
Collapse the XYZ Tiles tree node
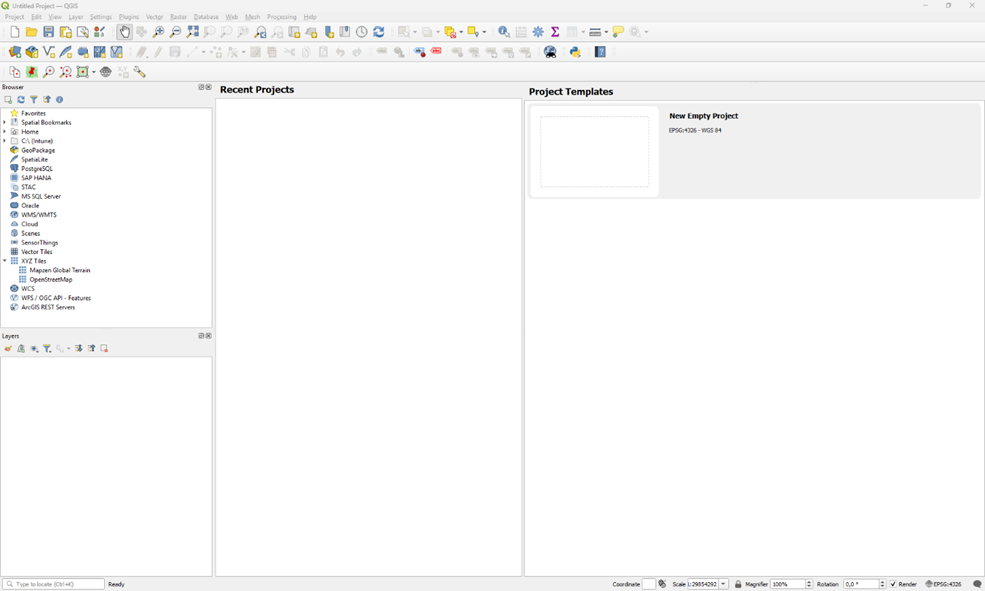point(5,261)
